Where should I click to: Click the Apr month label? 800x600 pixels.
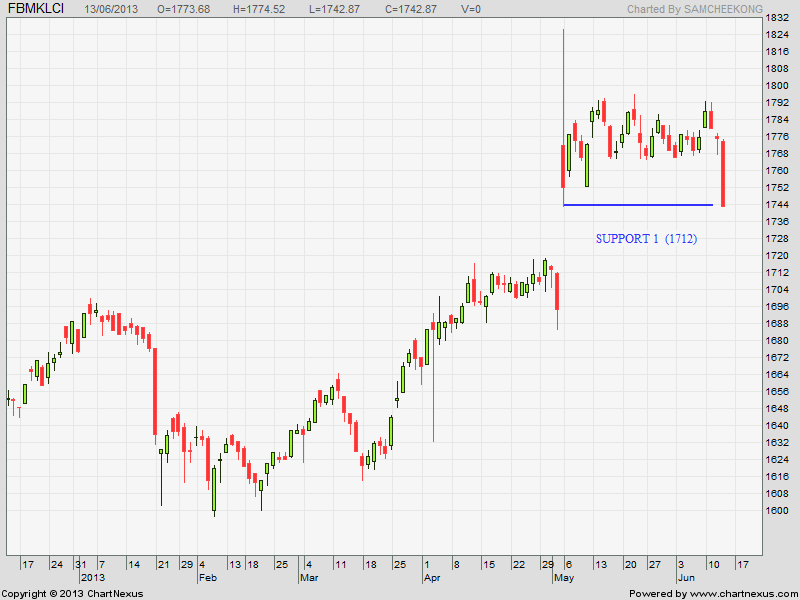pos(433,578)
